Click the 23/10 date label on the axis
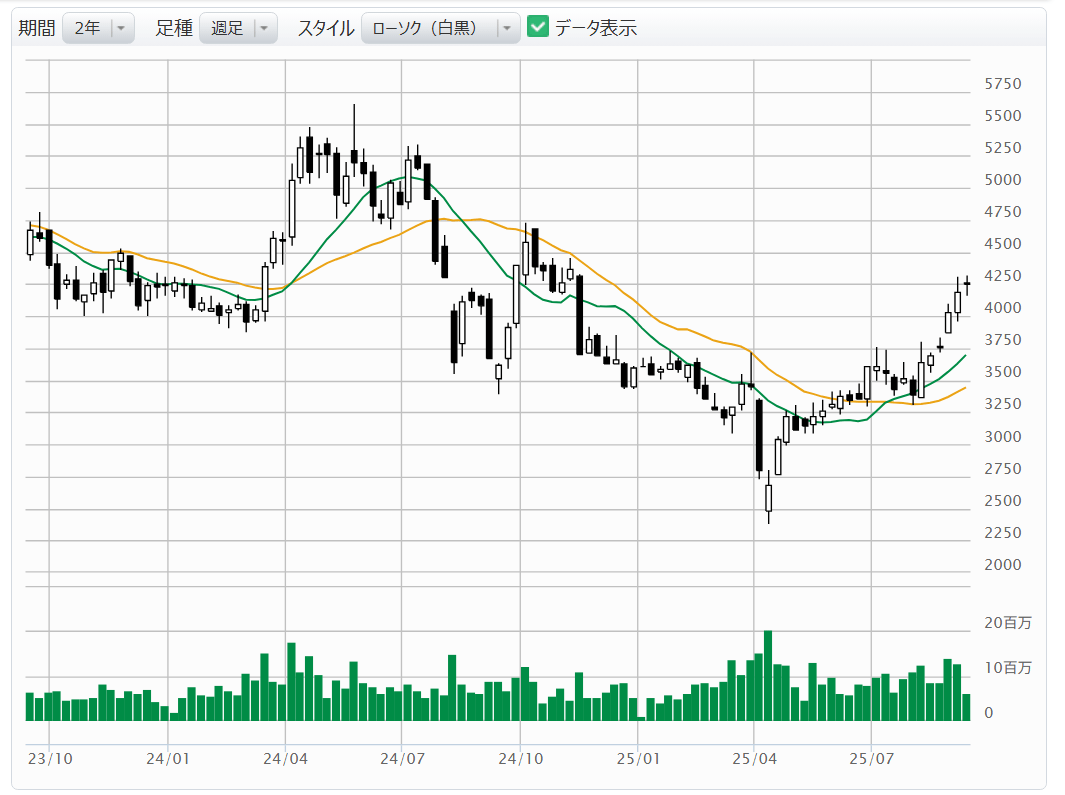The image size is (1065, 795). [50, 758]
